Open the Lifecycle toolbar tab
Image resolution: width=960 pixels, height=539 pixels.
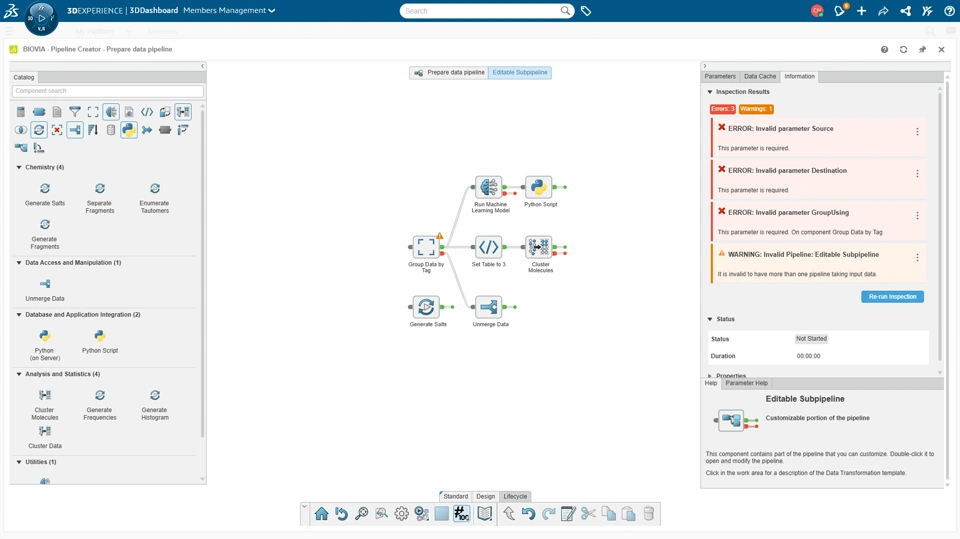515,497
